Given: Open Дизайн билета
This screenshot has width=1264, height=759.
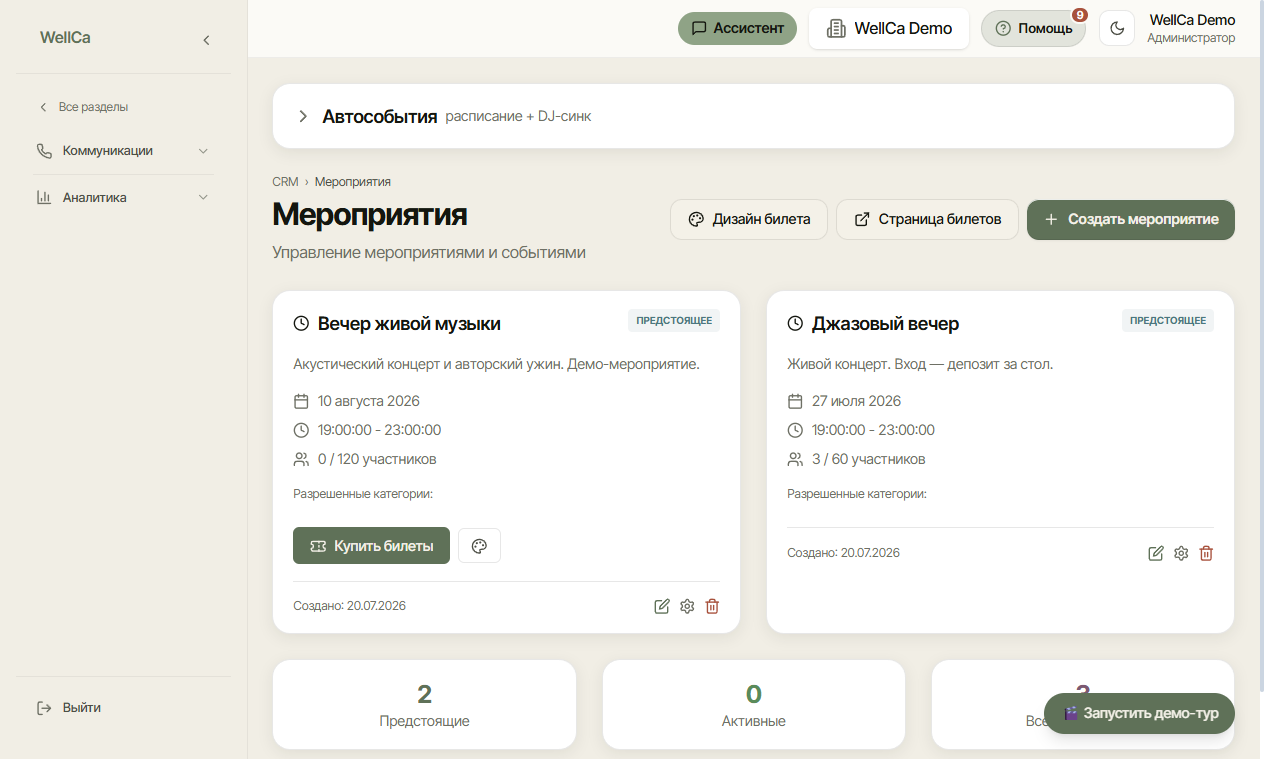Looking at the screenshot, I should coord(749,219).
